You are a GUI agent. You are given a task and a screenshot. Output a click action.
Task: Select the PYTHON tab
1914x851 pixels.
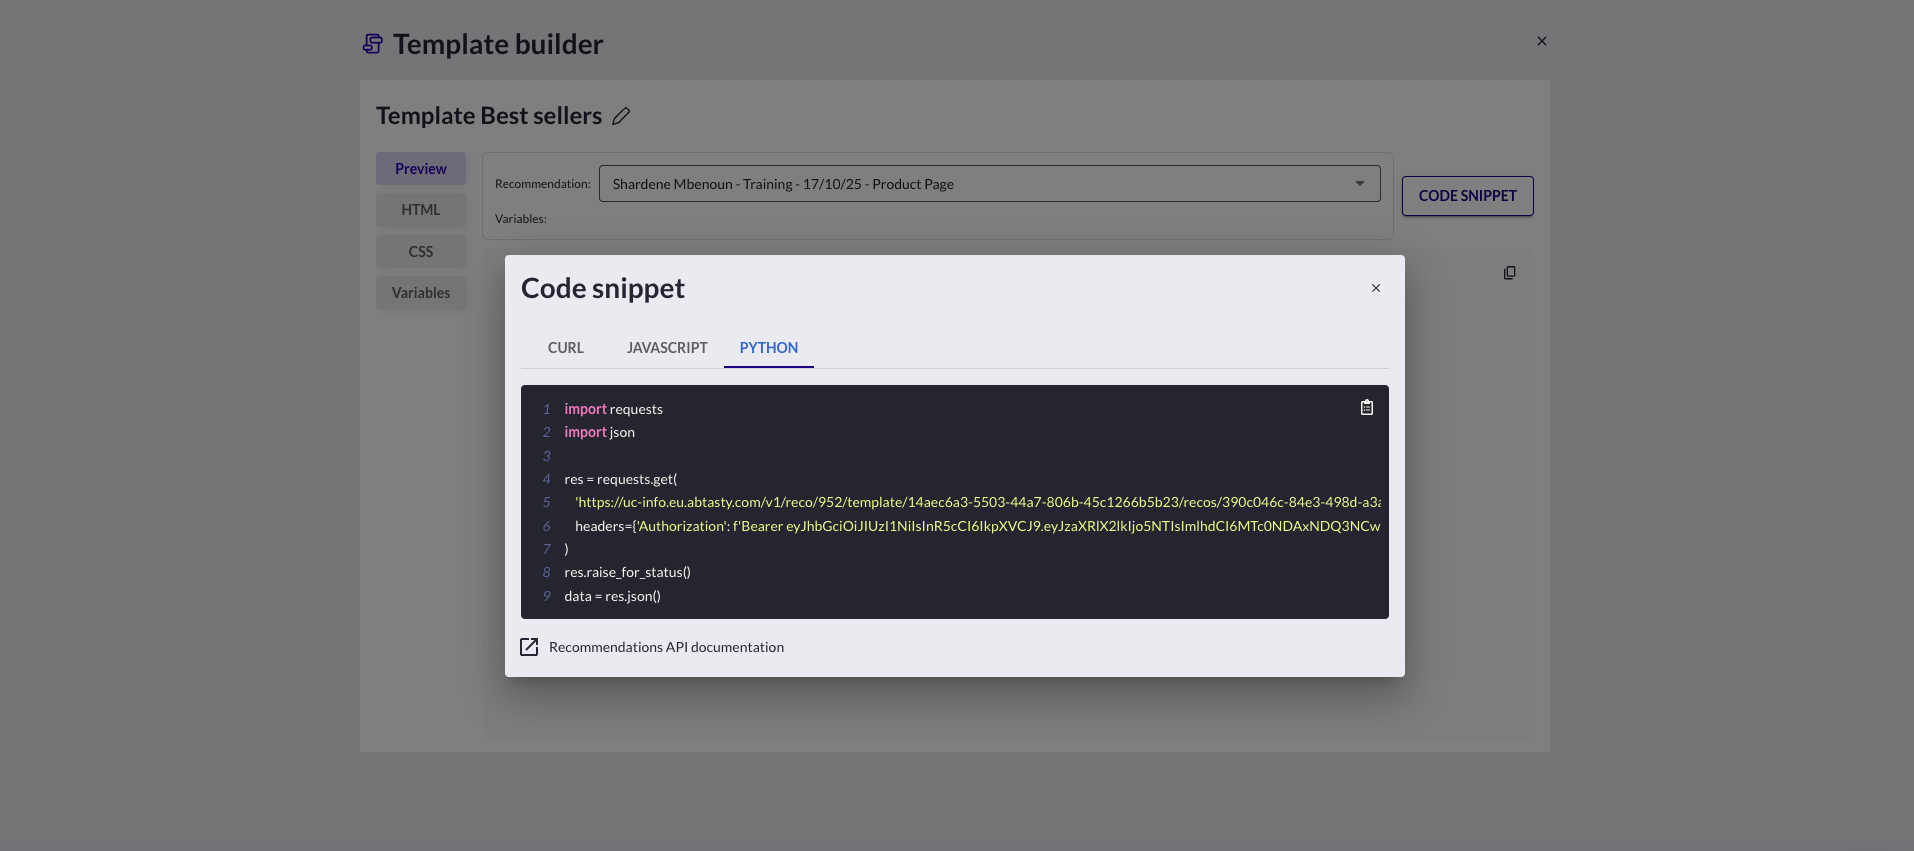768,348
